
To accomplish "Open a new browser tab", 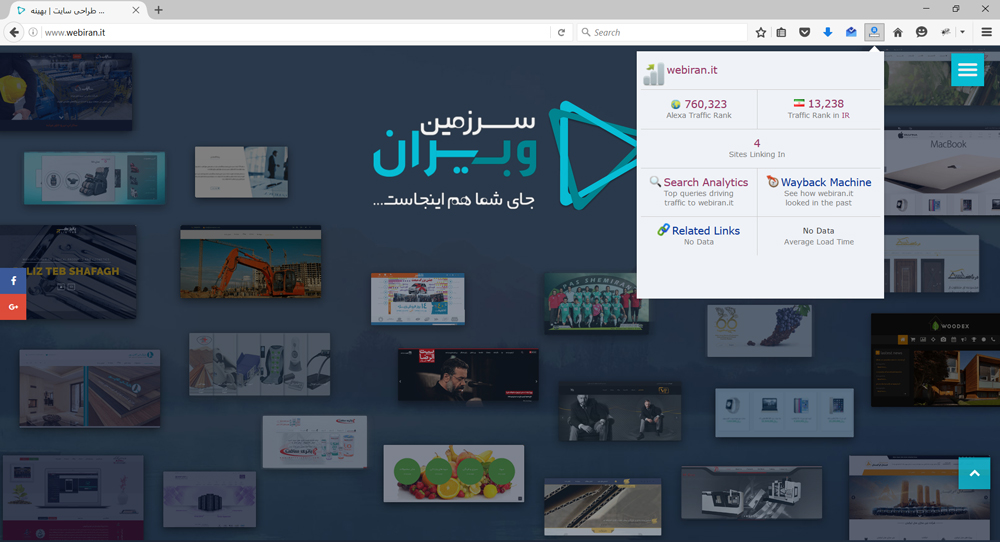I will (x=158, y=10).
